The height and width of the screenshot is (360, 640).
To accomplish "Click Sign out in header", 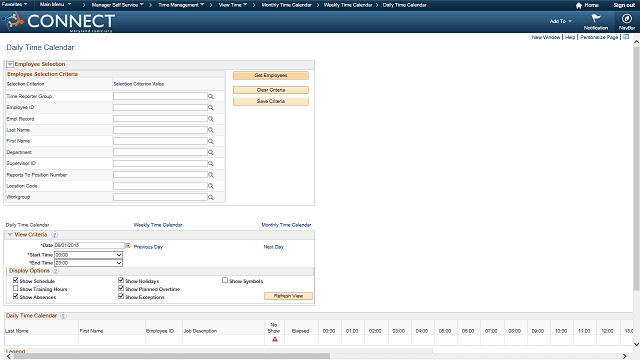I will [x=624, y=5].
